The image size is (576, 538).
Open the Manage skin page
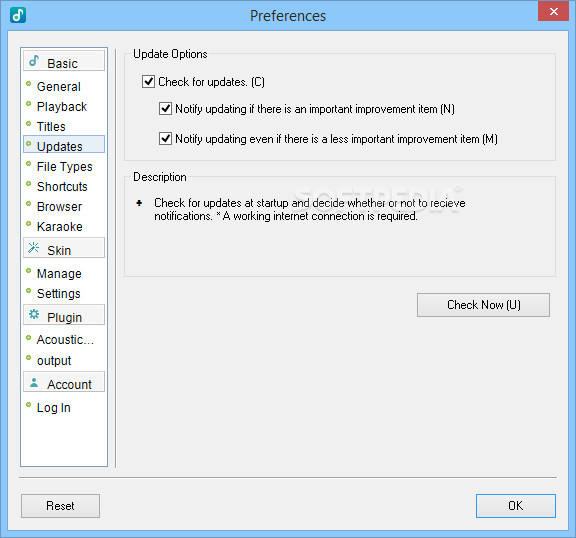[59, 274]
